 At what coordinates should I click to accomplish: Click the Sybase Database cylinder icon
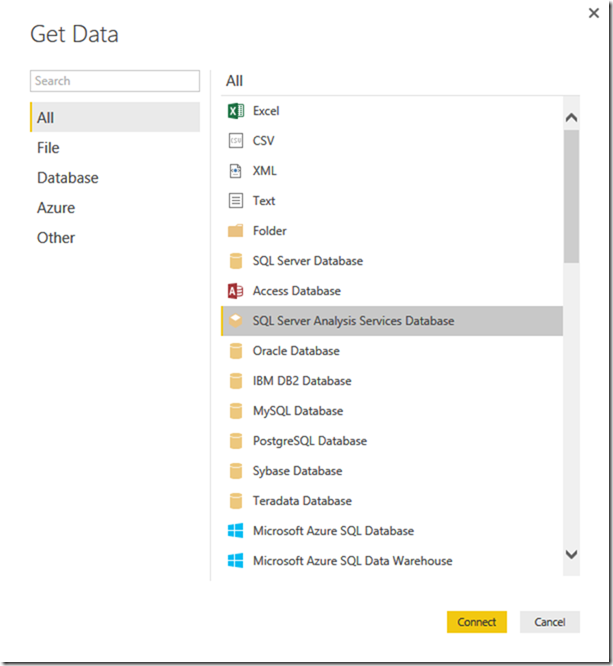click(235, 471)
